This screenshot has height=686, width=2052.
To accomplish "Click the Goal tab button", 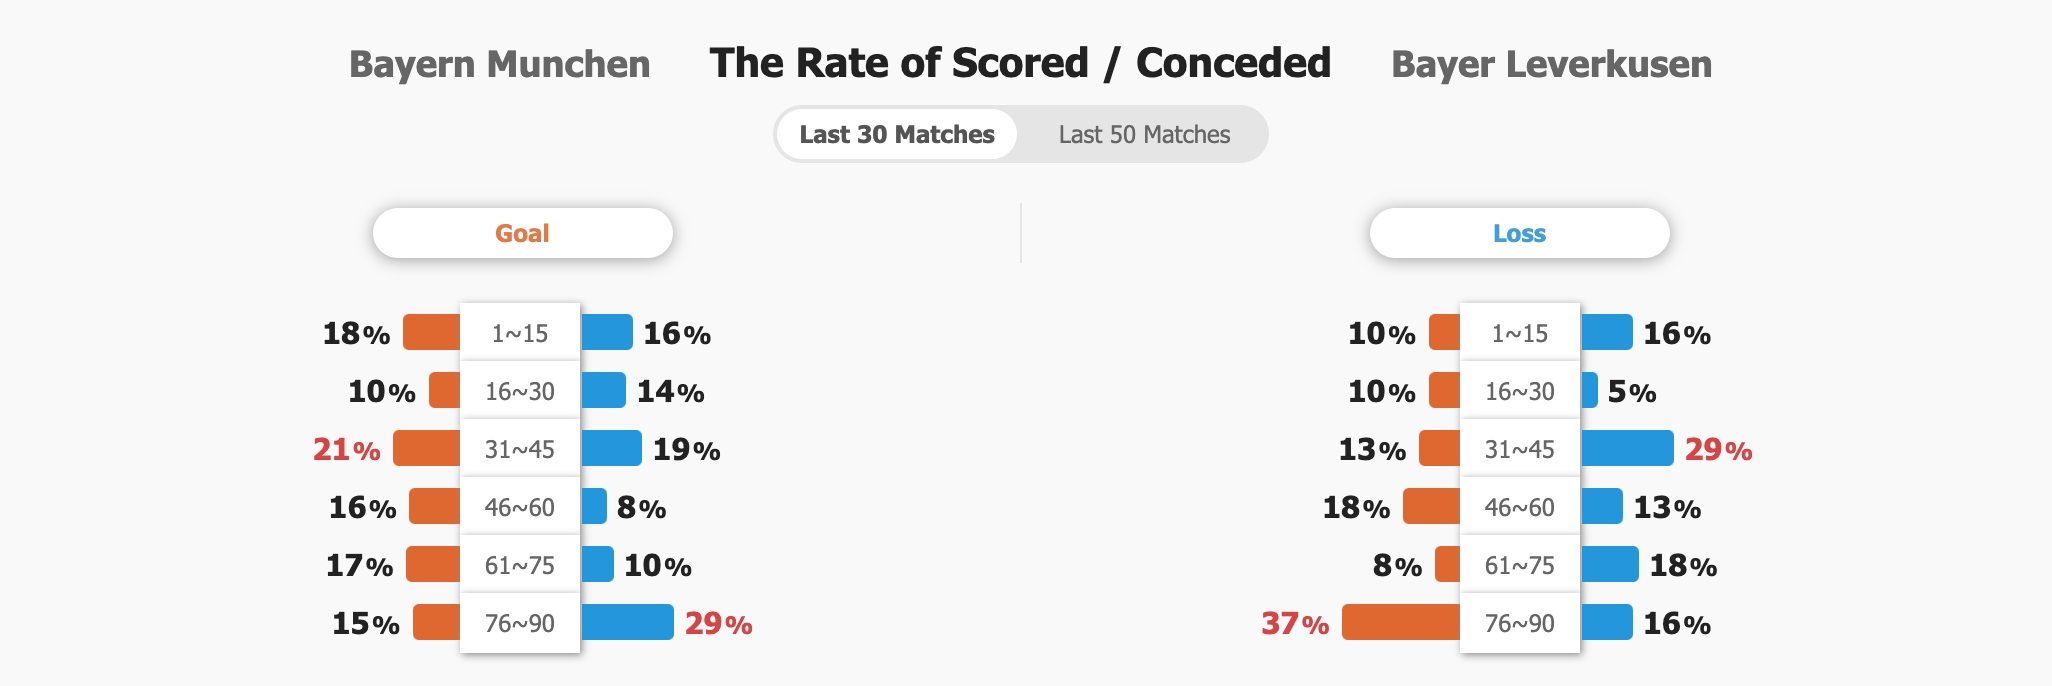I will pyautogui.click(x=522, y=233).
